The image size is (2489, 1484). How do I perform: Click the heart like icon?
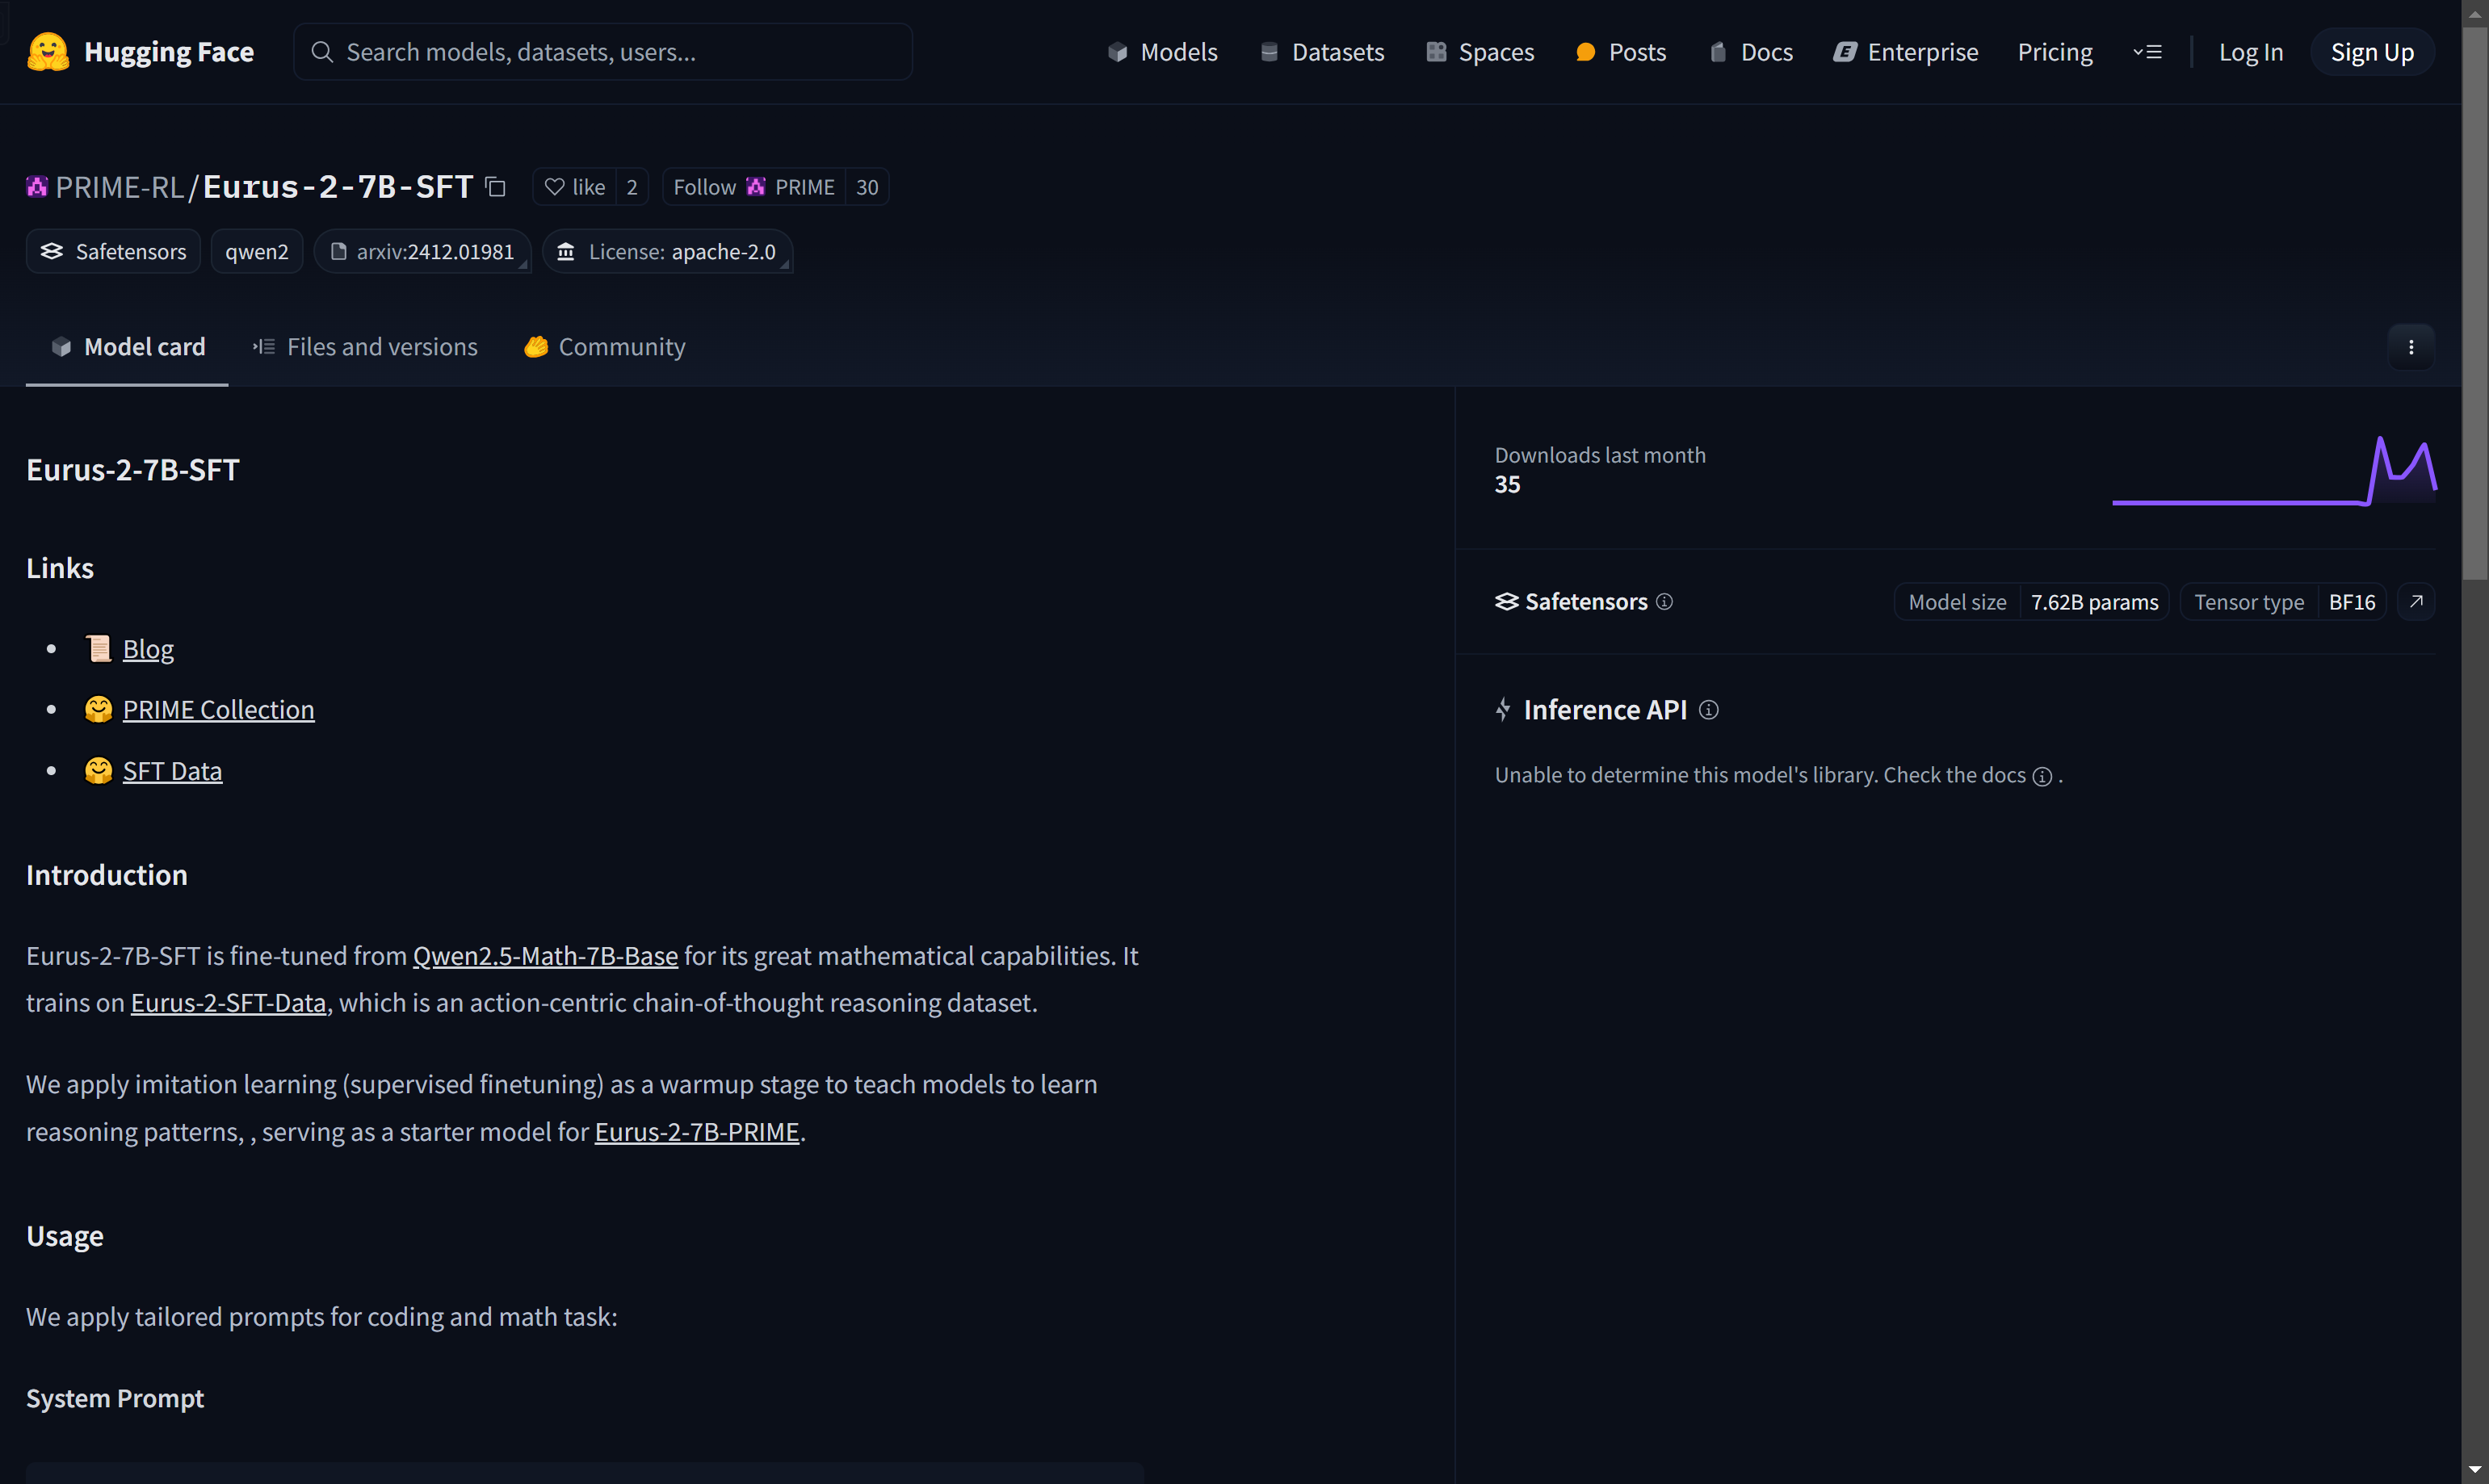555,187
